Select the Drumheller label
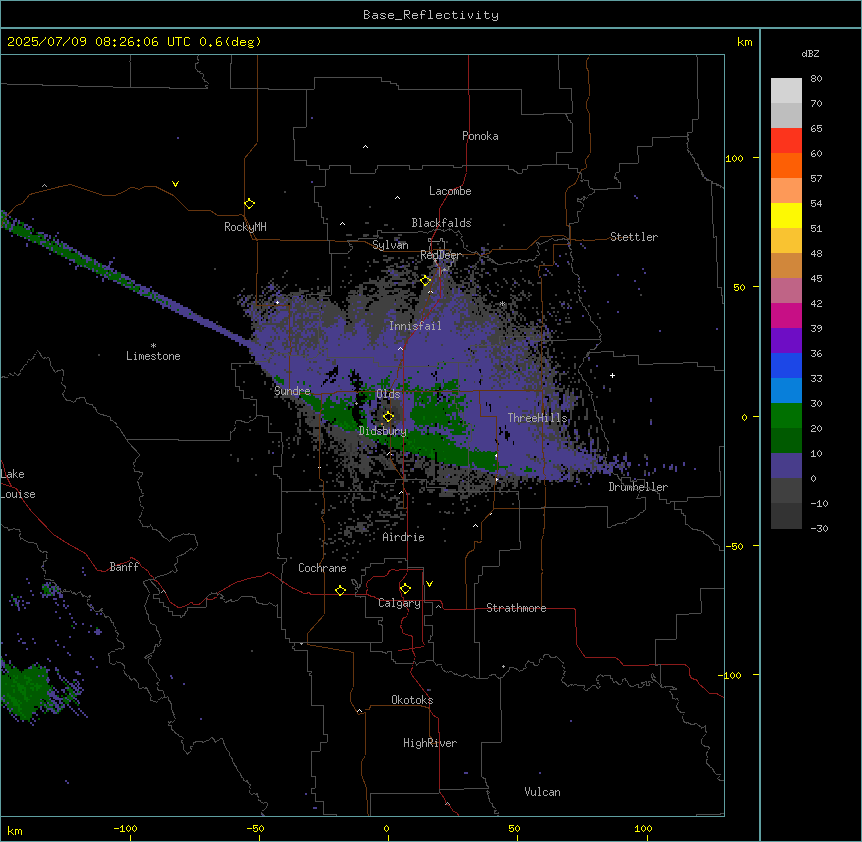This screenshot has width=862, height=842. [x=638, y=487]
